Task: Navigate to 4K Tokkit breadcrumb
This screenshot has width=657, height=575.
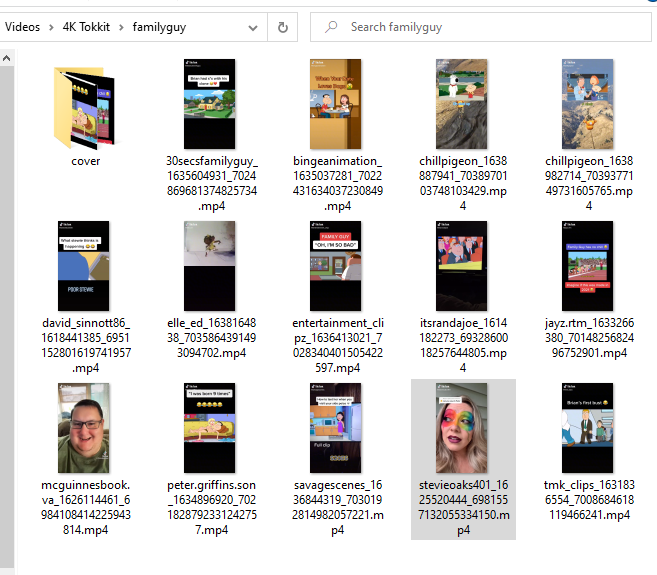Action: point(84,27)
